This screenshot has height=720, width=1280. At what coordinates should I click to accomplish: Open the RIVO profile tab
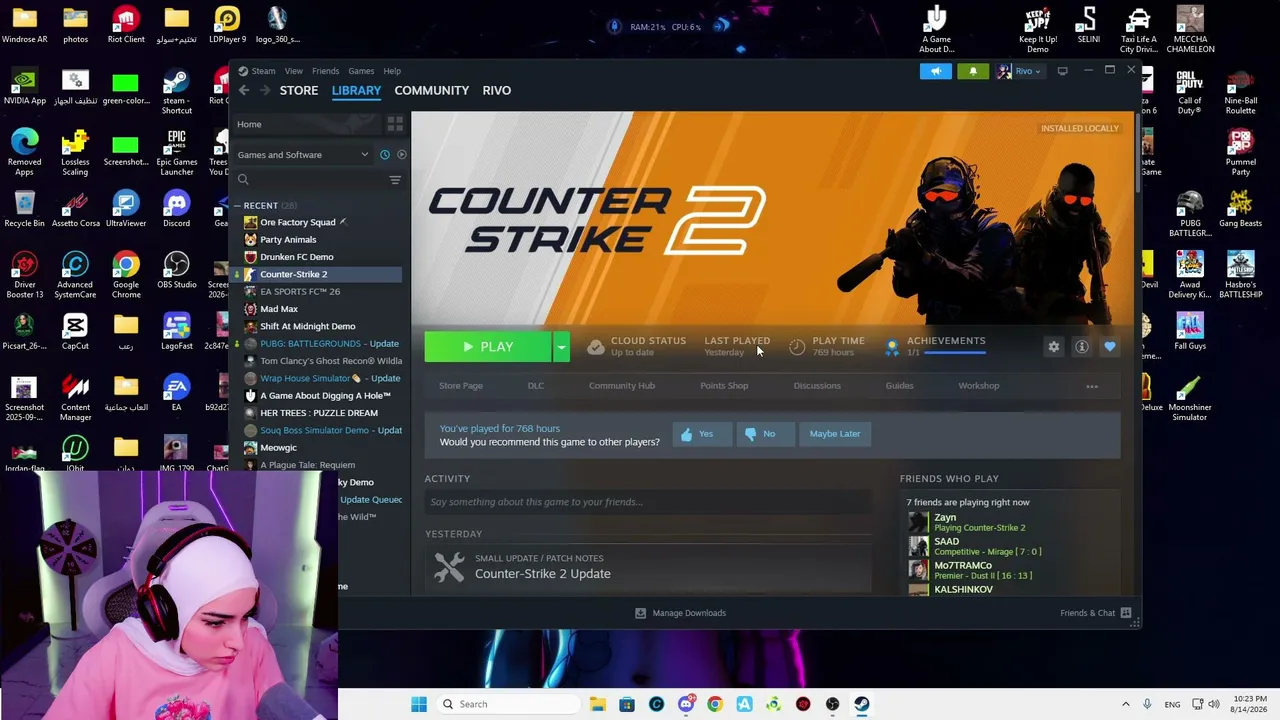click(497, 90)
